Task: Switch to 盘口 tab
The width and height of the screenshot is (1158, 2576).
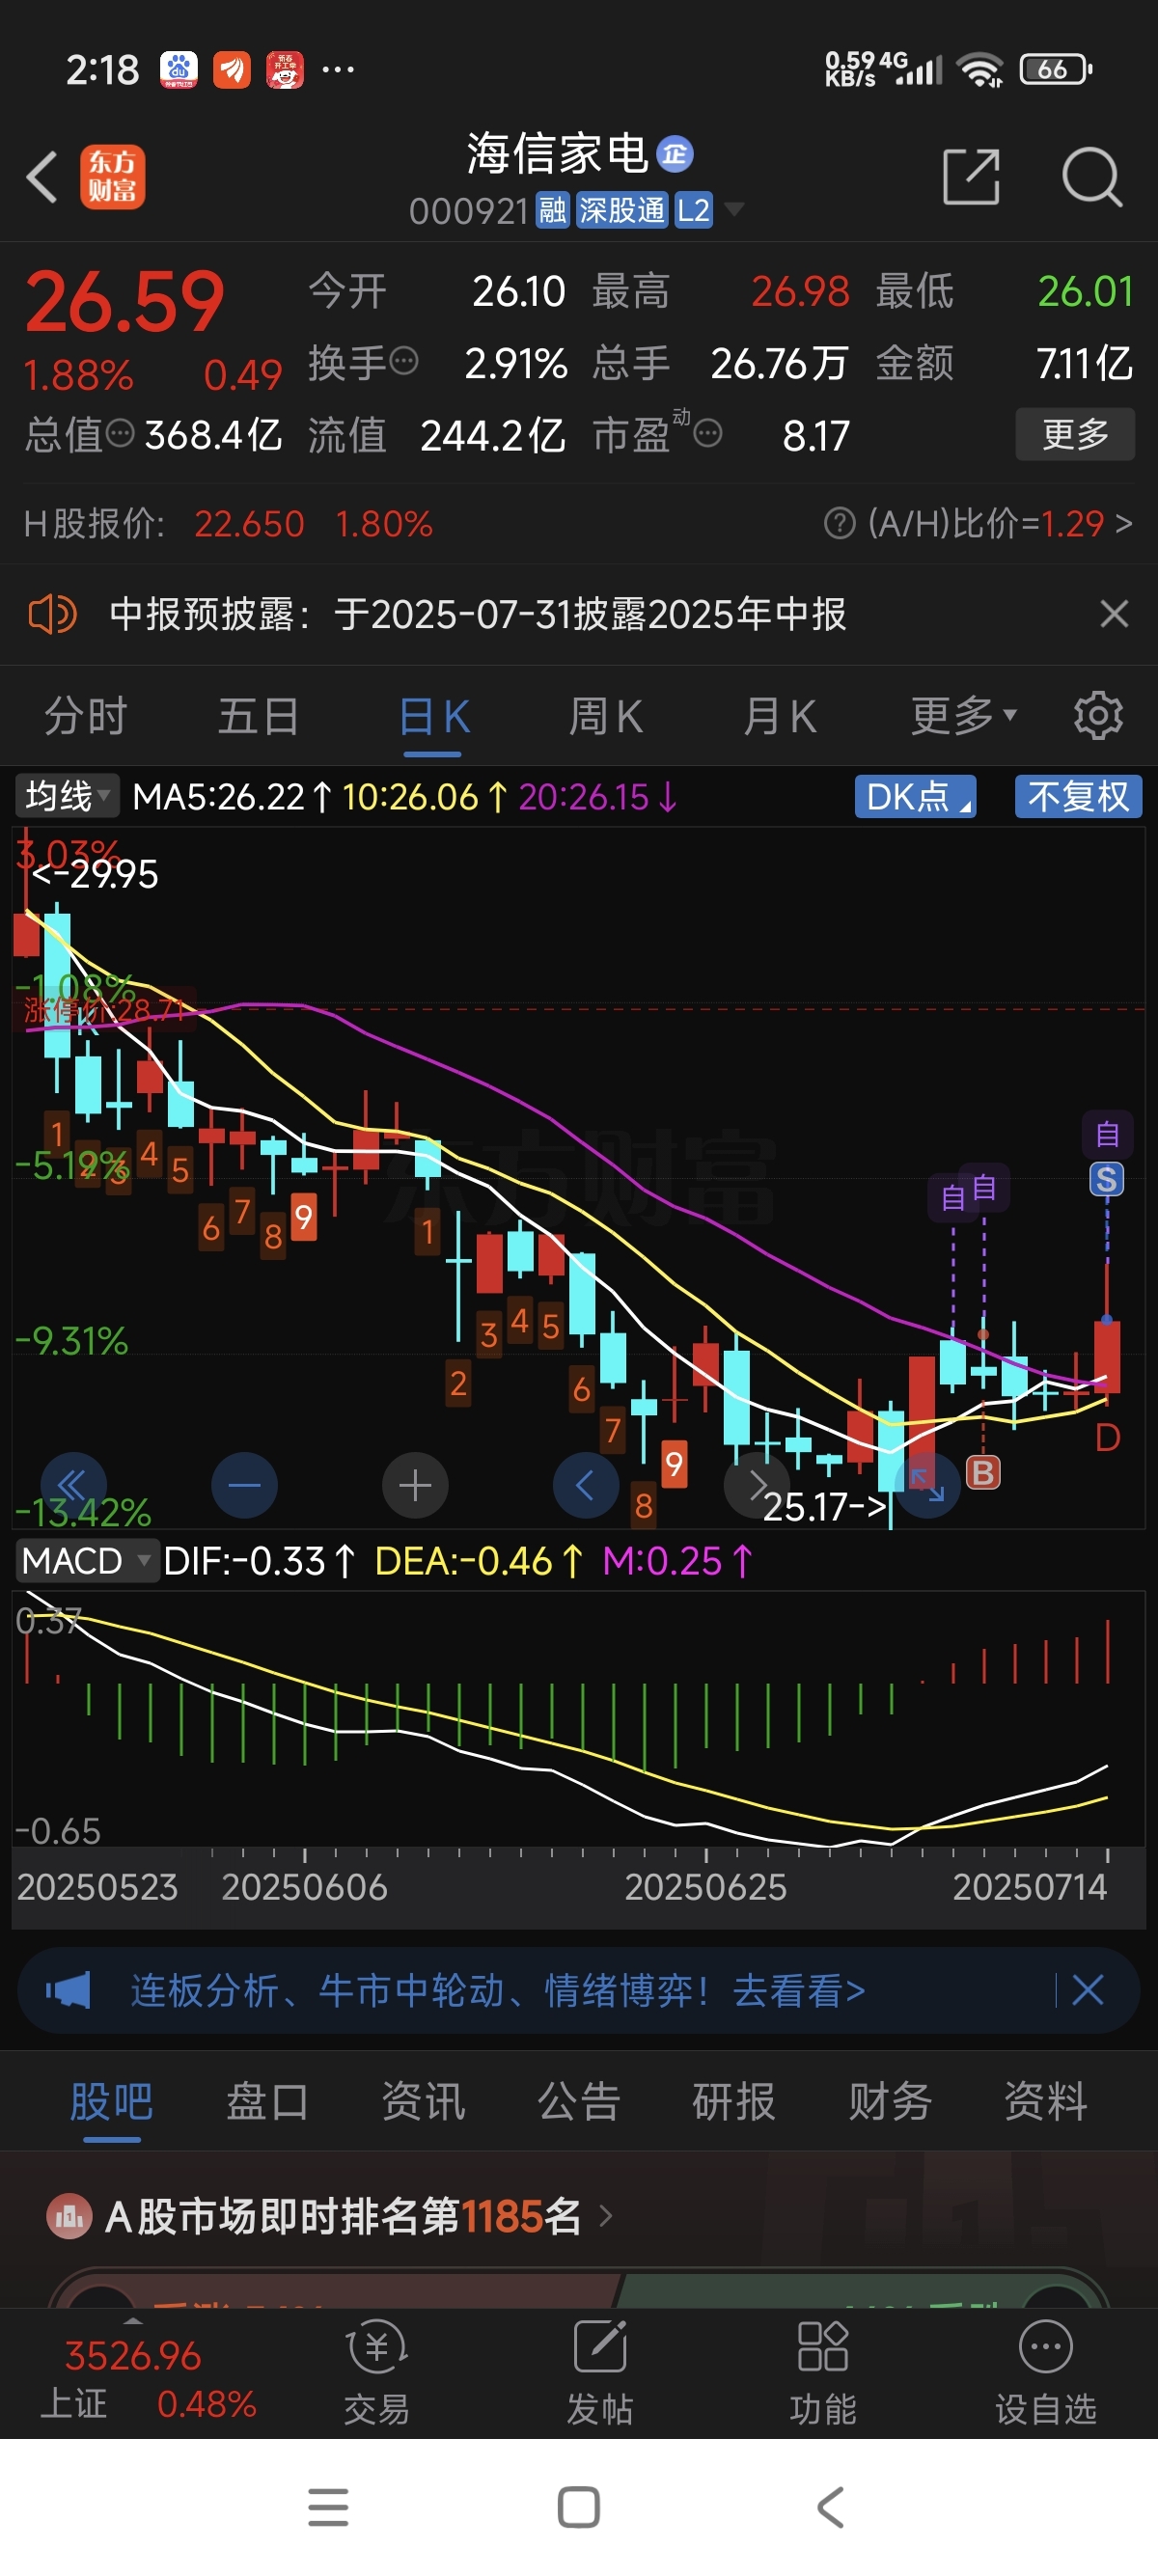Action: tap(267, 2101)
